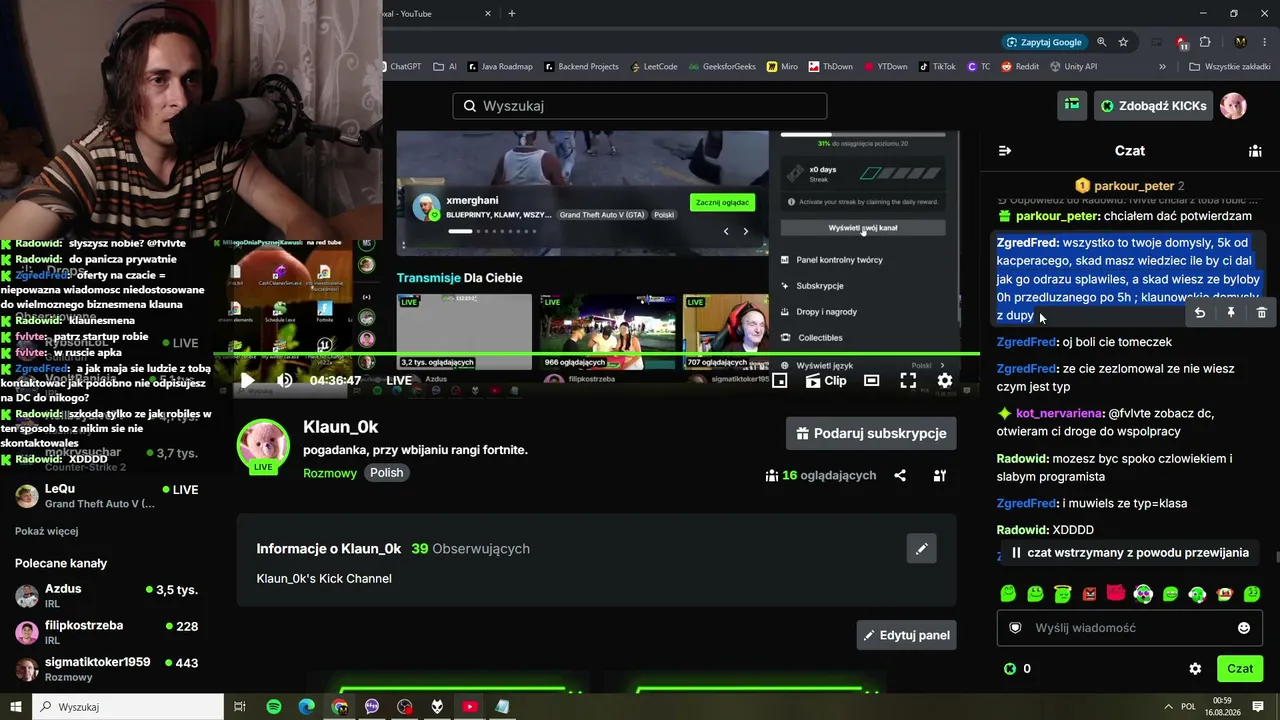Open the stream options icon beside share
Image resolution: width=1280 pixels, height=720 pixels.
point(940,476)
